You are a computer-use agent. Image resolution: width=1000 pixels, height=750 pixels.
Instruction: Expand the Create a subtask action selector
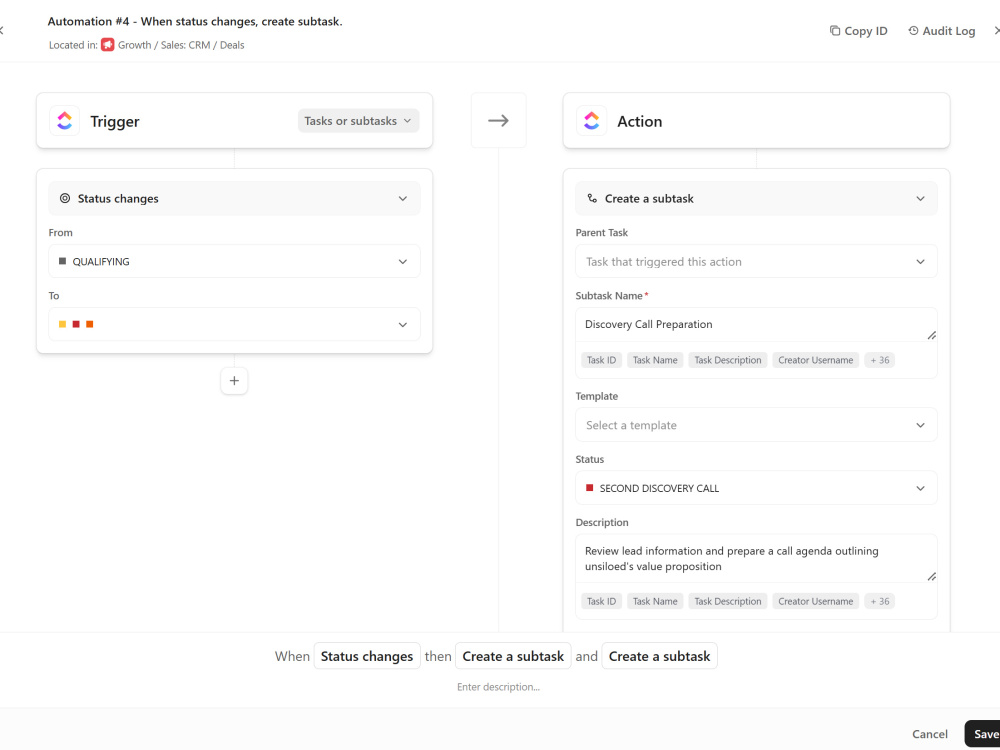(756, 198)
